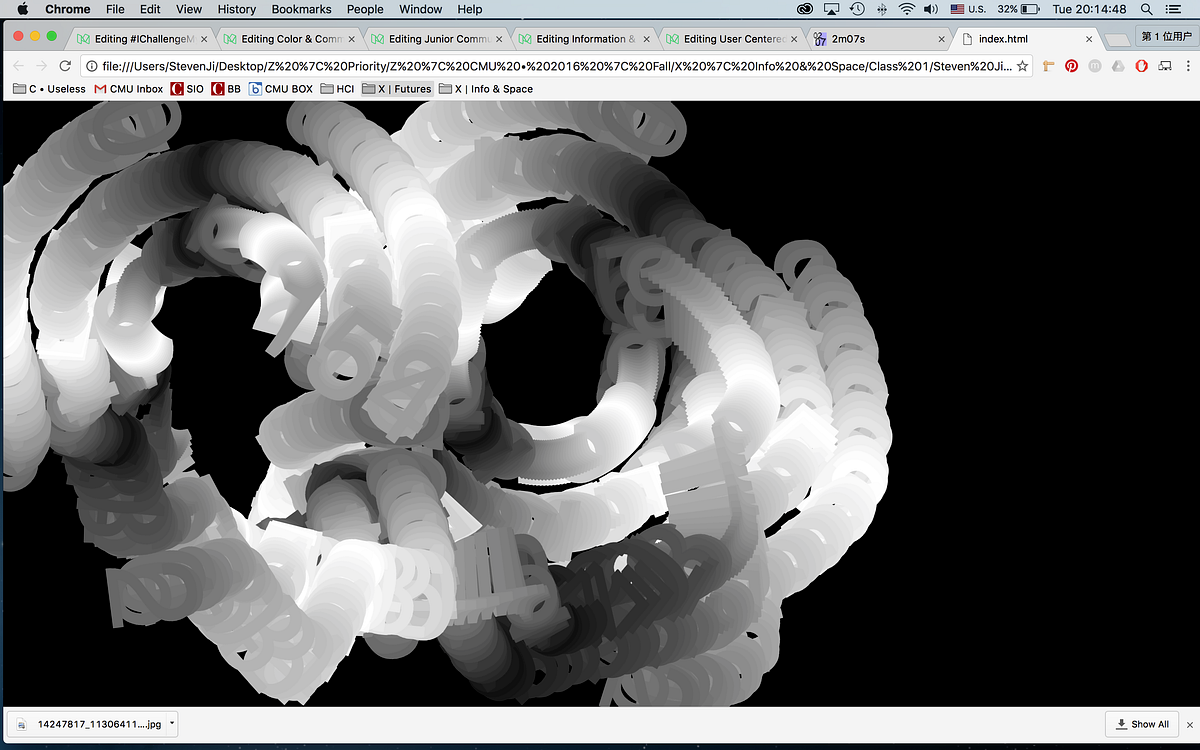Click the user profile button 第1位用户
1200x750 pixels.
pos(1166,37)
